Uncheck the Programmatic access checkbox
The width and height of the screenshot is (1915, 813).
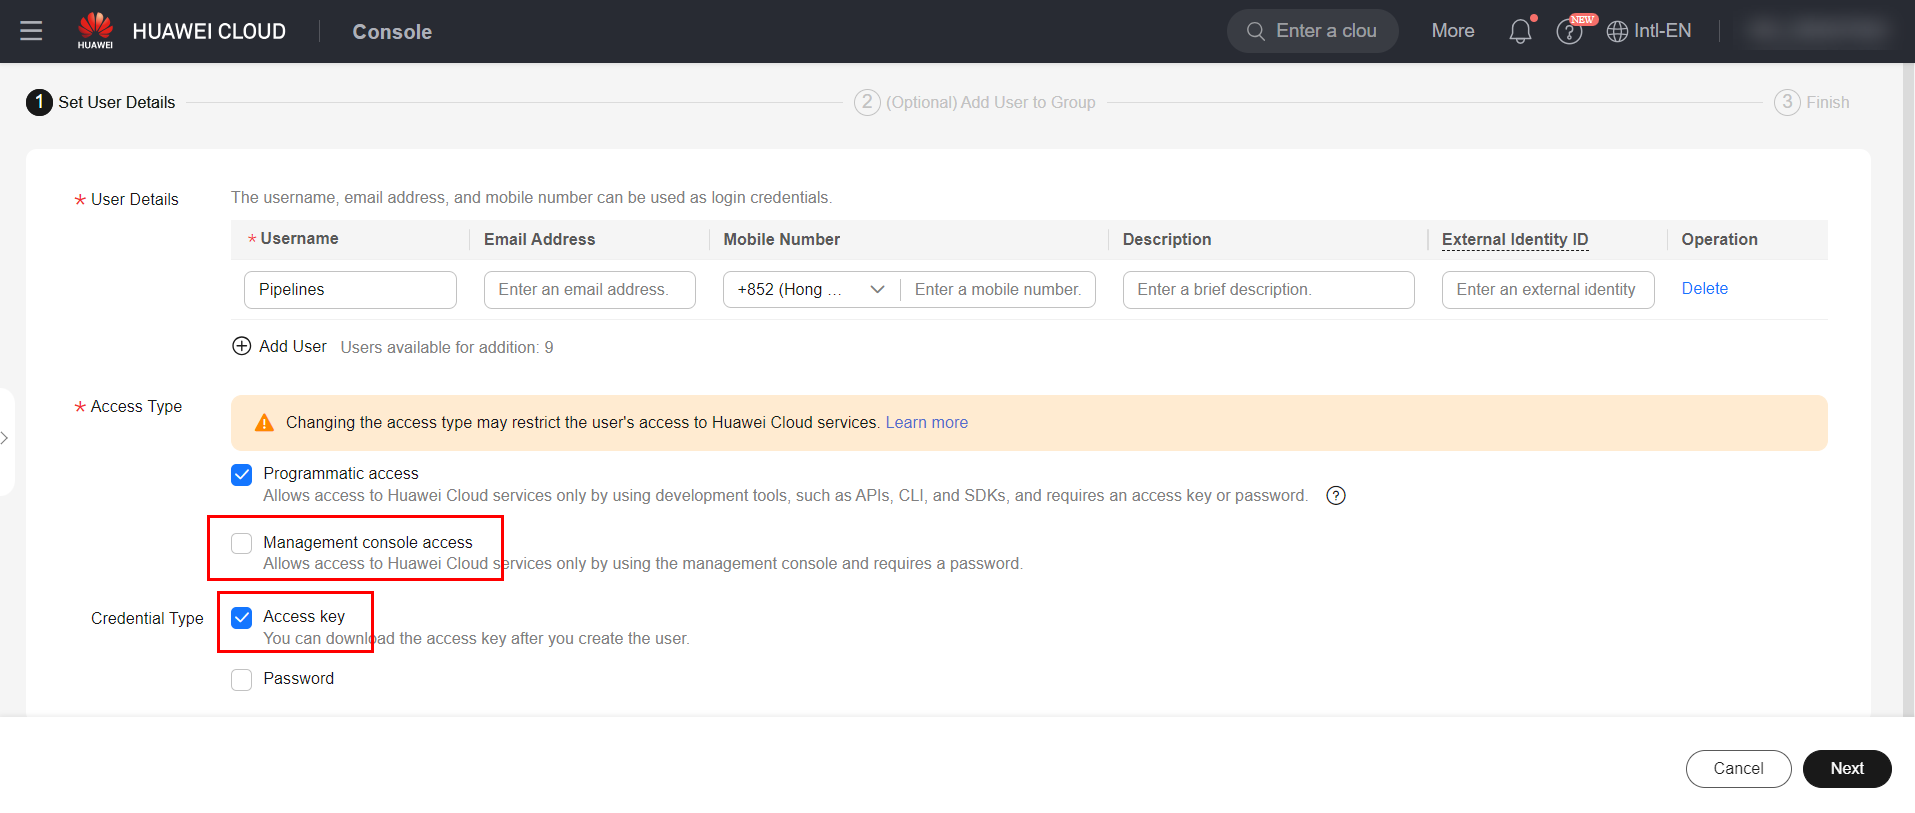(x=242, y=475)
